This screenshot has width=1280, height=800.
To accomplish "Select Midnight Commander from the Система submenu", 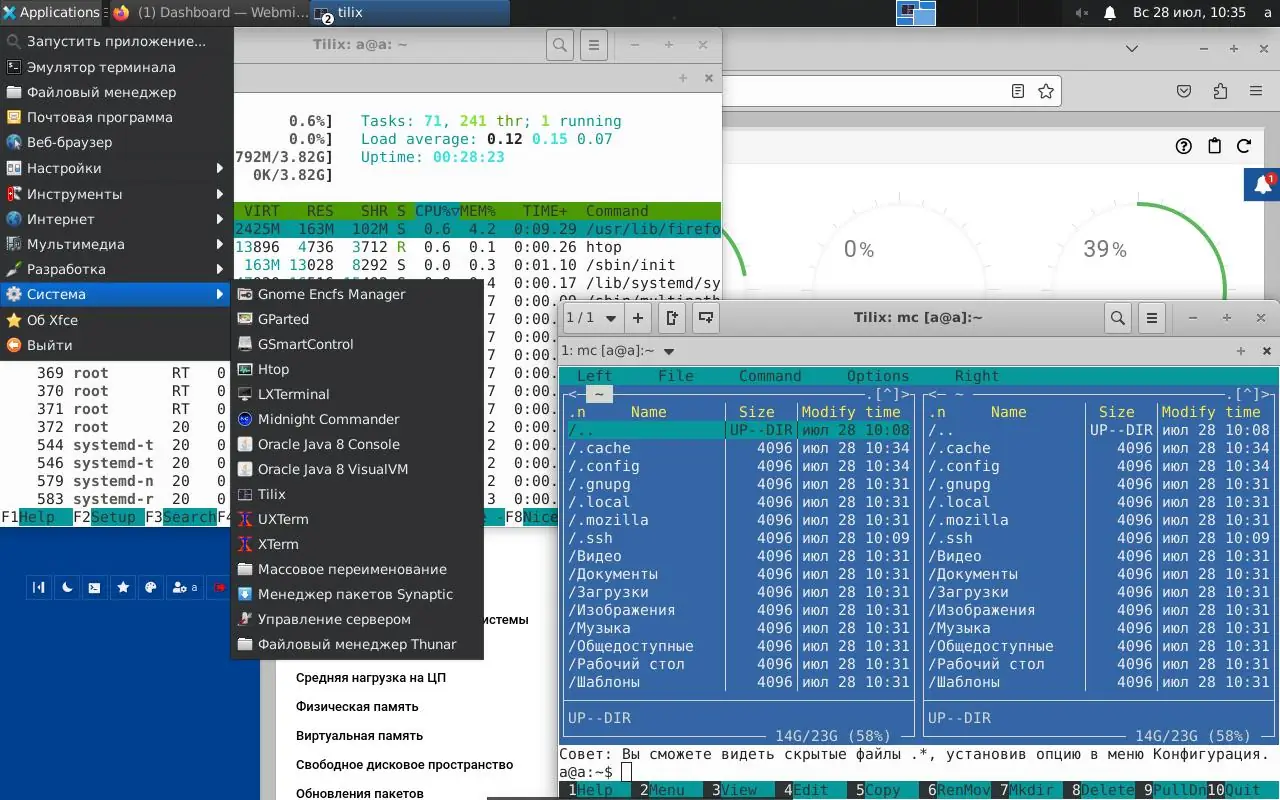I will (328, 419).
